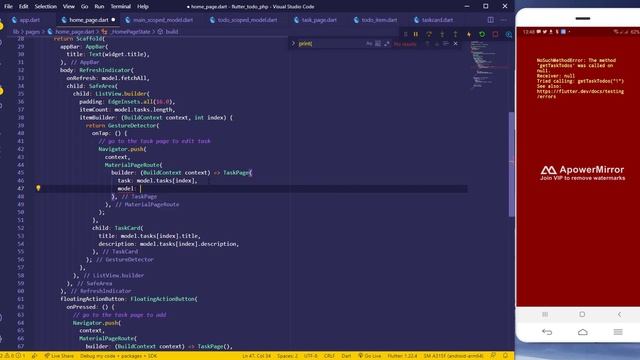
Task: Tap Recents button on mirrored phone
Action: 545,314
